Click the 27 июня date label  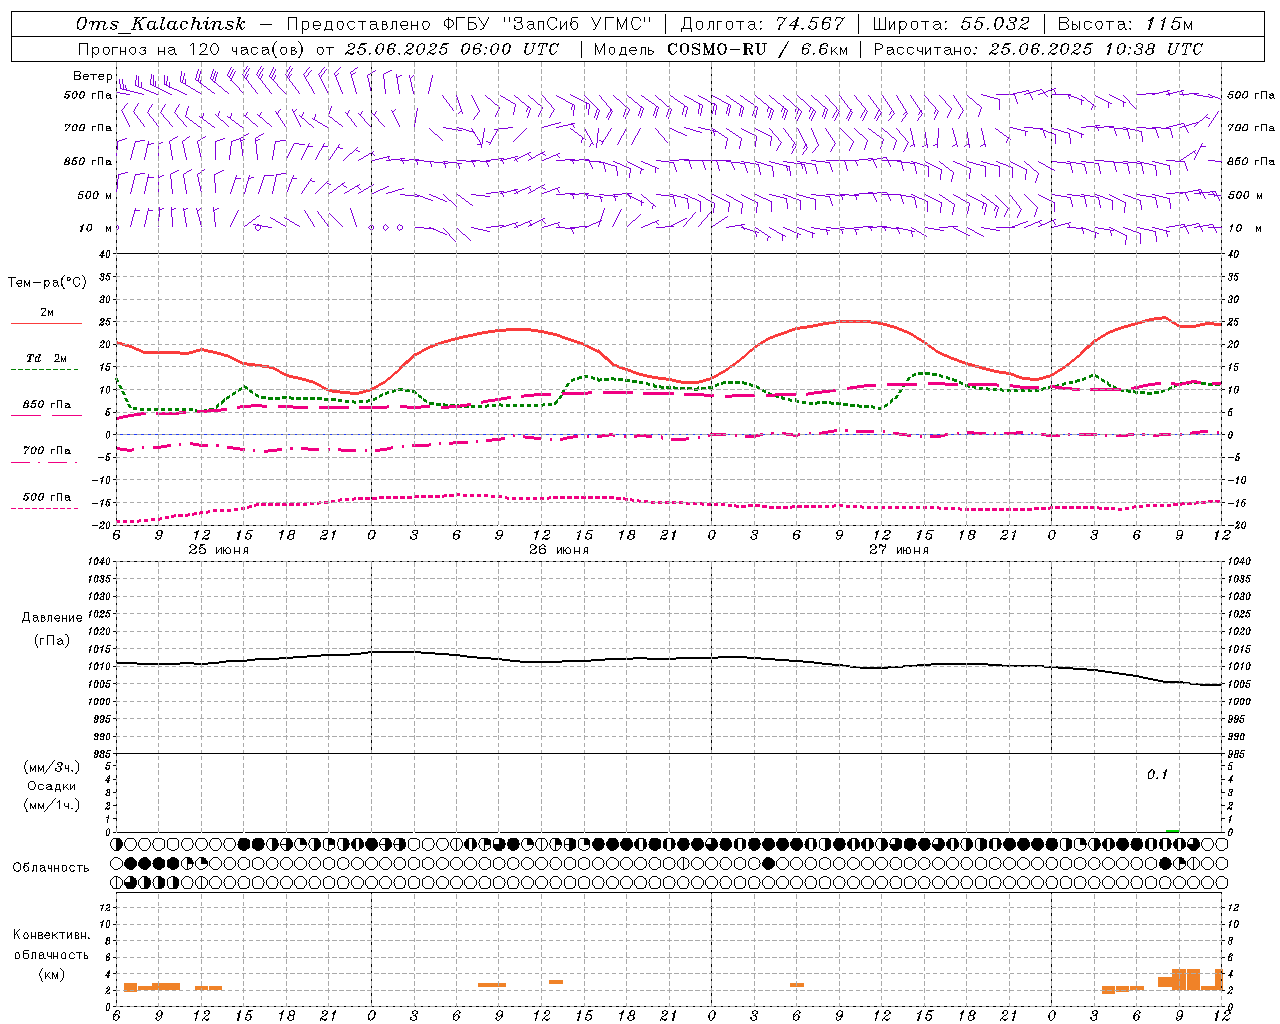click(899, 550)
